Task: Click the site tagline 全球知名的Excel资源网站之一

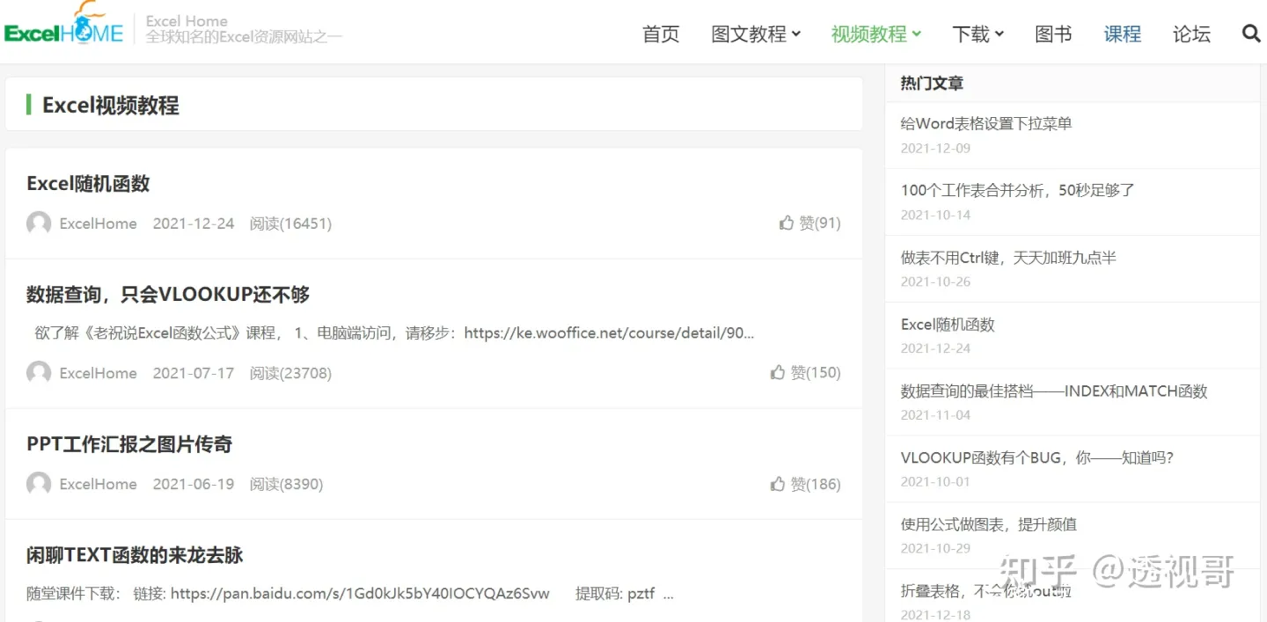Action: point(244,36)
